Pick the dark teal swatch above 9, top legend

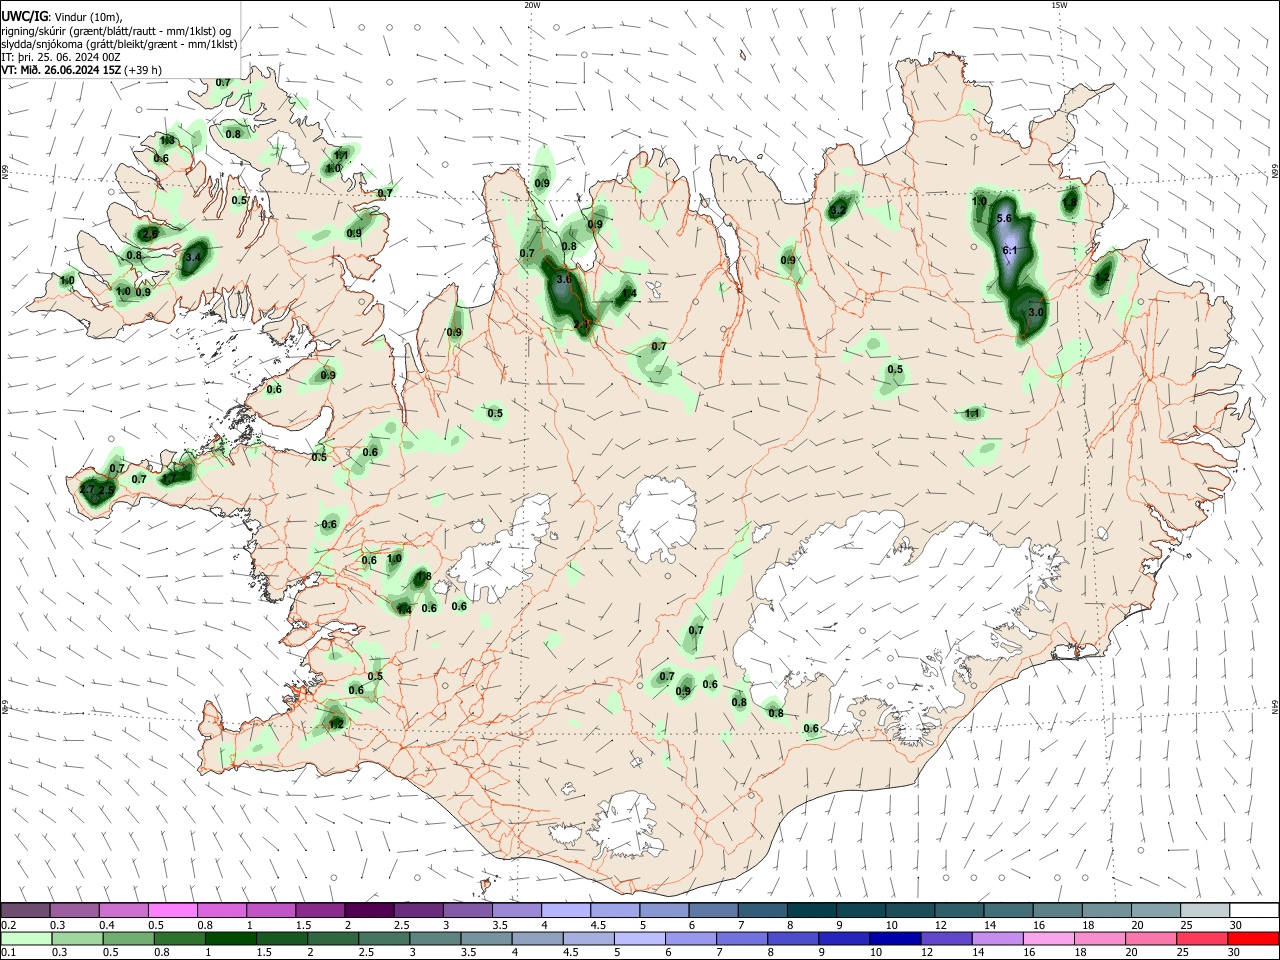point(860,910)
